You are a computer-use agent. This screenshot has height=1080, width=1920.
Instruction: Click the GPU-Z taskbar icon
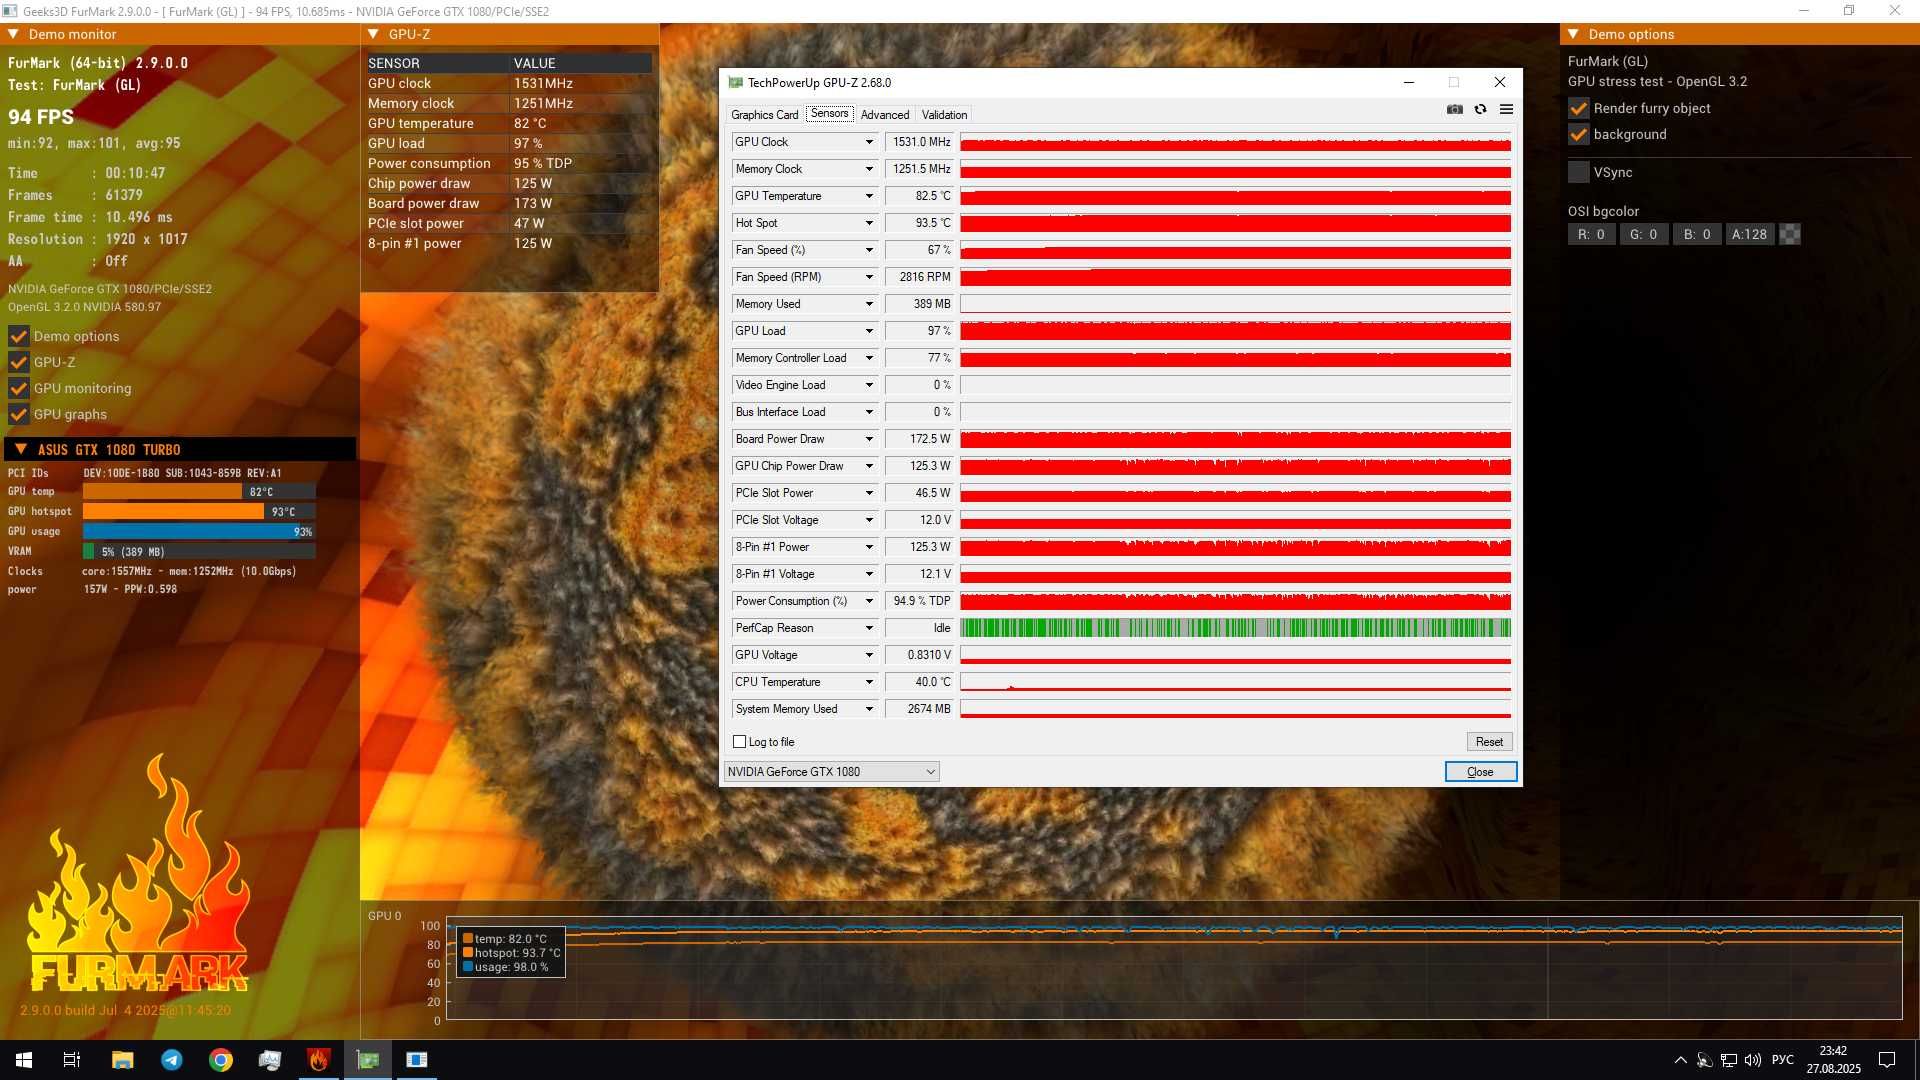pyautogui.click(x=368, y=1060)
